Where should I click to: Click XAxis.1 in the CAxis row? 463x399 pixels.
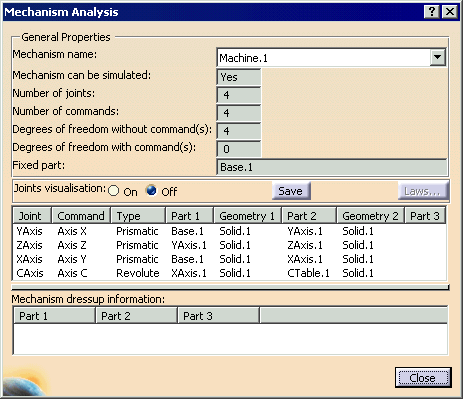(189, 273)
